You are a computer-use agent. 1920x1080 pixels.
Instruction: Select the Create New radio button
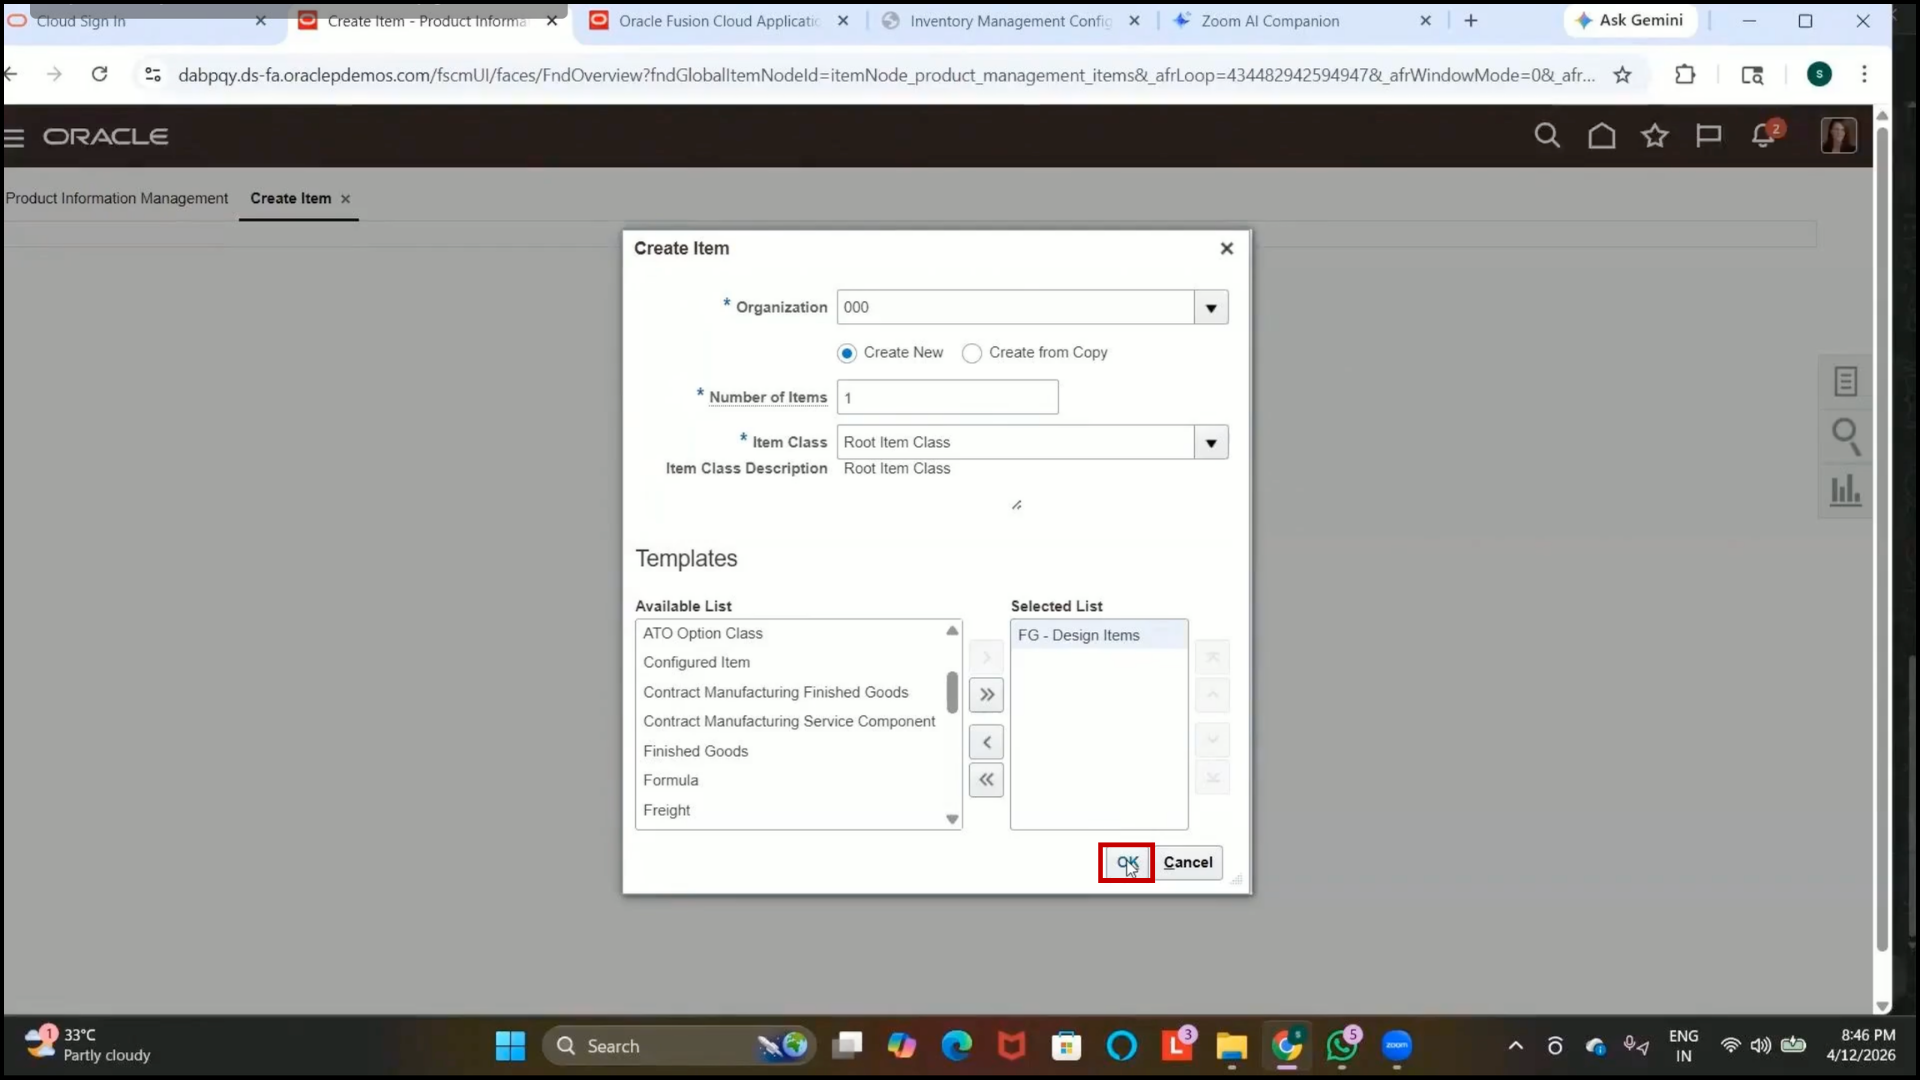tap(847, 353)
